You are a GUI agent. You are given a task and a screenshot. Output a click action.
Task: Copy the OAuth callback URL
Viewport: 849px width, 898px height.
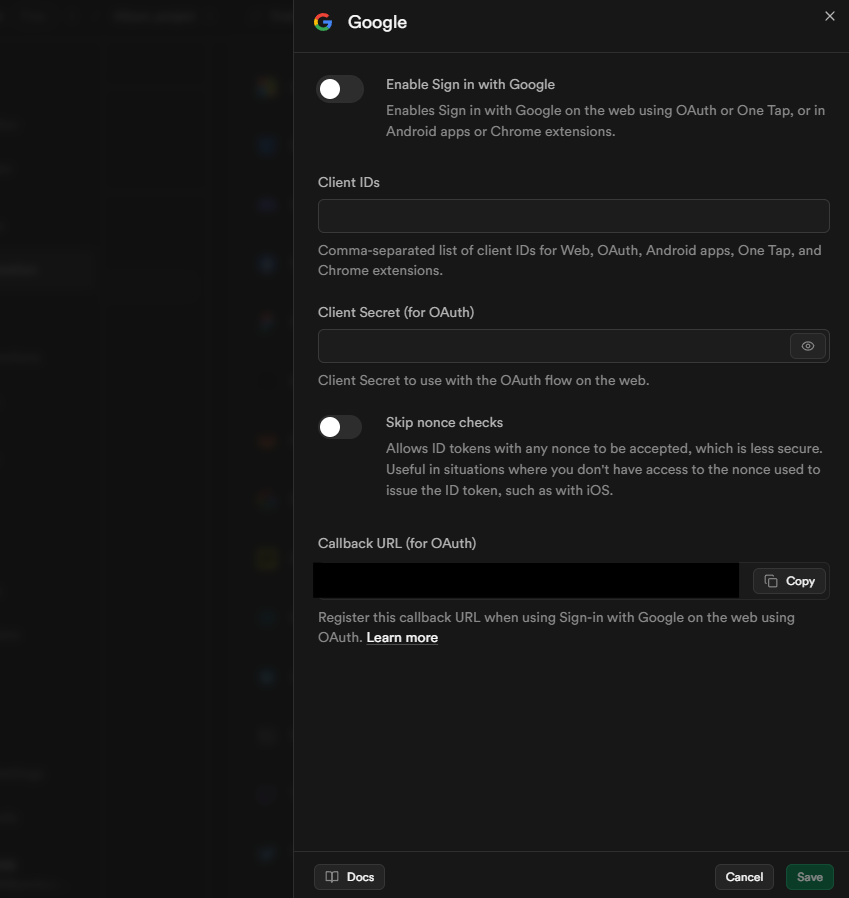click(x=789, y=581)
